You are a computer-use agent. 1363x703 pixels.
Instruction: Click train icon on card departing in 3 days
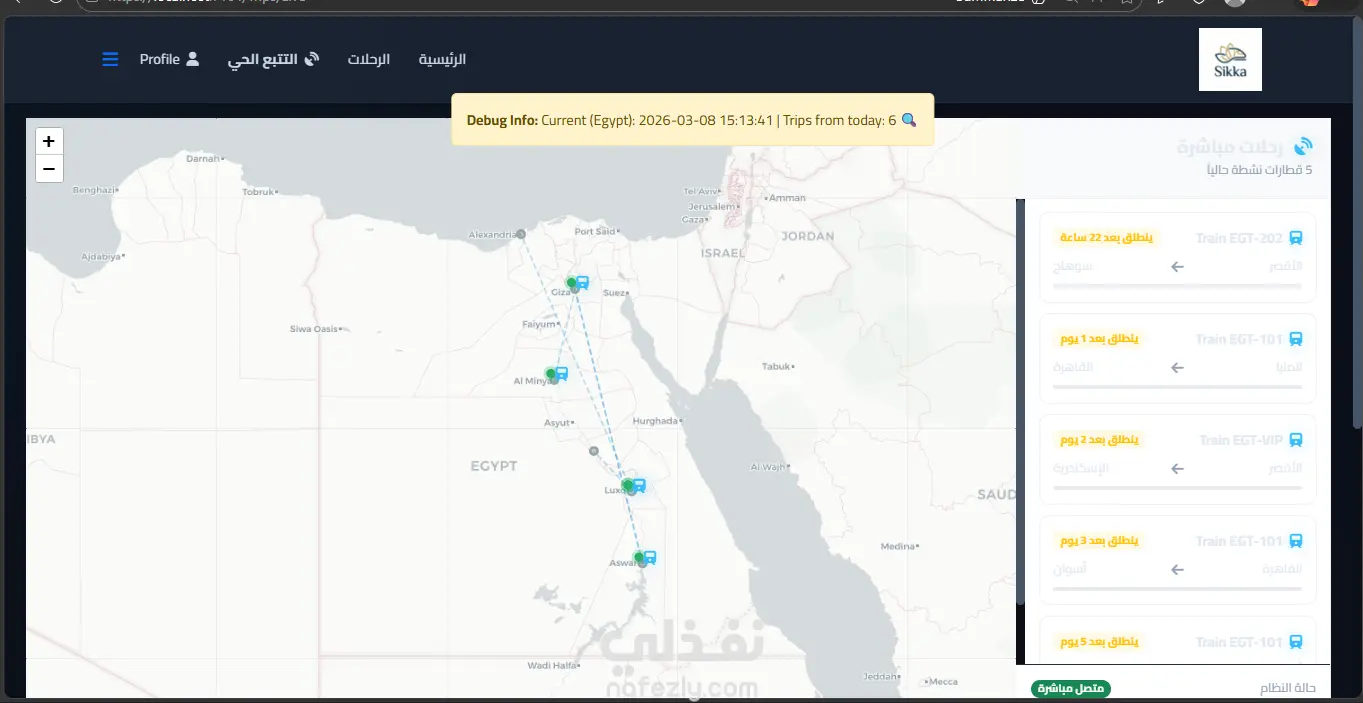click(x=1296, y=541)
